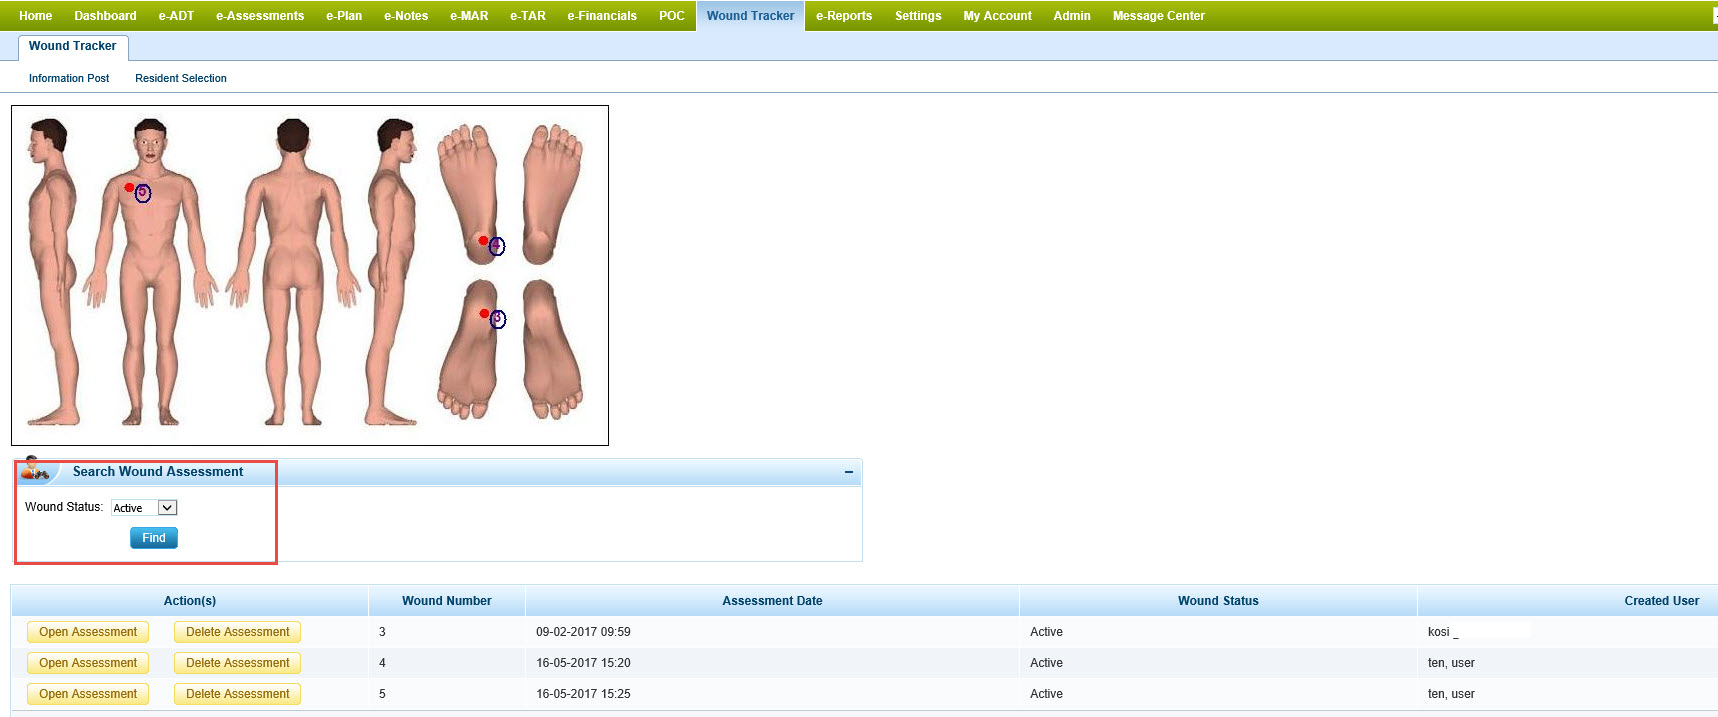1718x717 pixels.
Task: Navigate to e-Reports in top menu
Action: (x=843, y=16)
